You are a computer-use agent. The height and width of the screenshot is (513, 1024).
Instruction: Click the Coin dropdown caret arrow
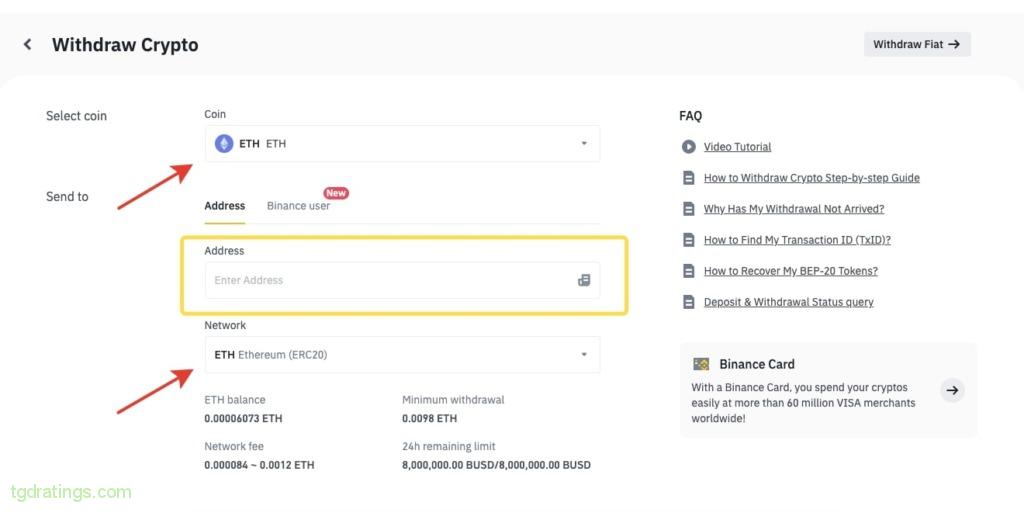[584, 144]
